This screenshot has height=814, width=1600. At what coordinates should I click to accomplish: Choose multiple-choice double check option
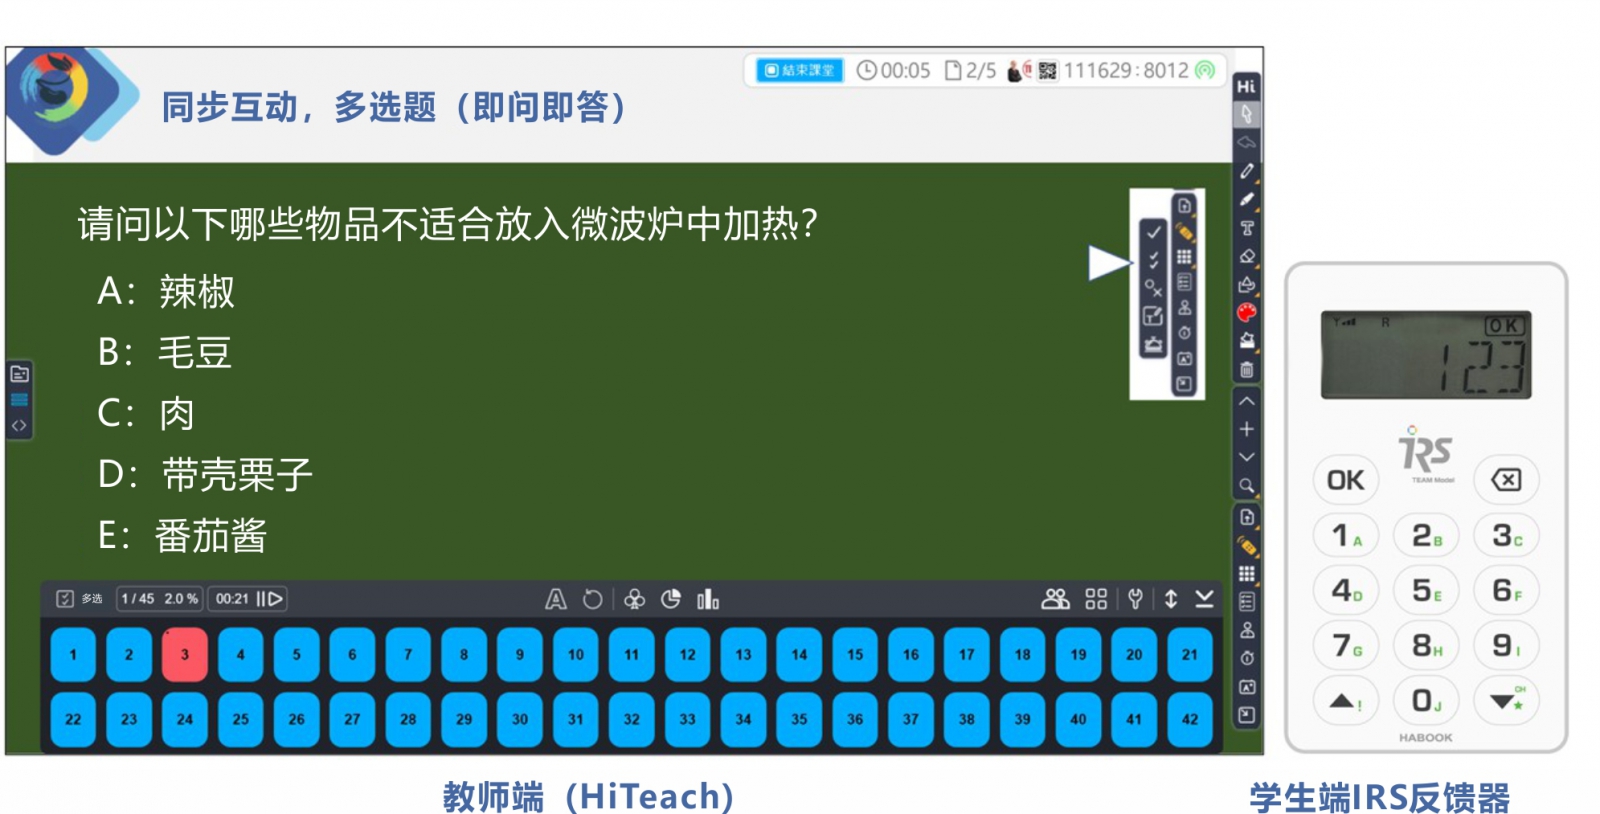(1153, 260)
